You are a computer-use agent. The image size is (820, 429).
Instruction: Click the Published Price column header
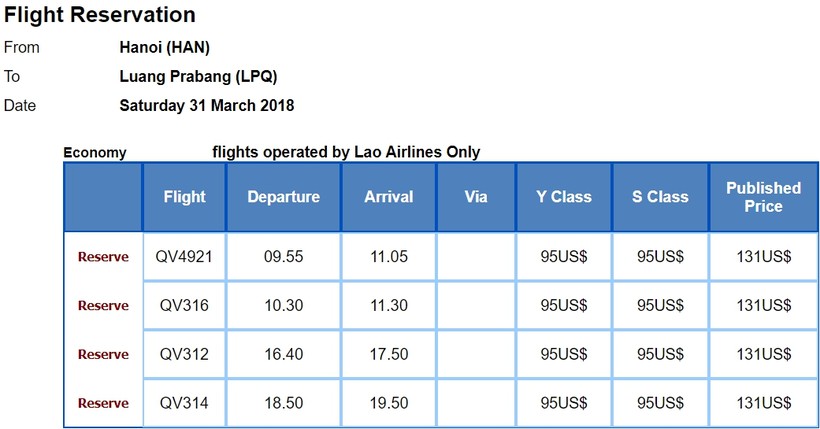coord(763,197)
